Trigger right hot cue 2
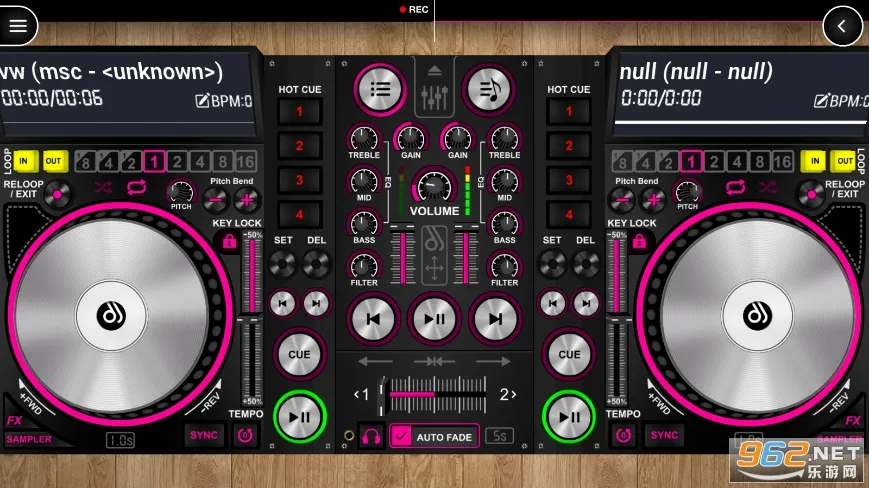 569,146
